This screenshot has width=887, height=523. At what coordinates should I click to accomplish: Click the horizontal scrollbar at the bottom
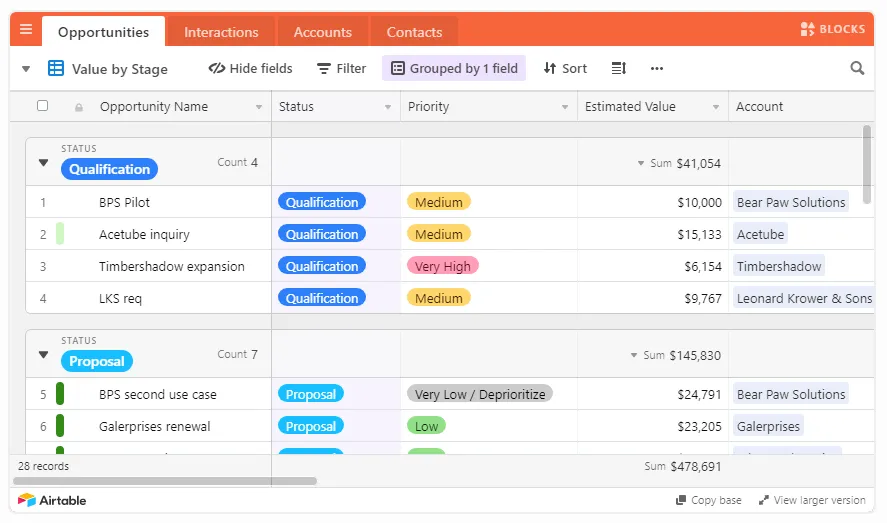(x=165, y=481)
